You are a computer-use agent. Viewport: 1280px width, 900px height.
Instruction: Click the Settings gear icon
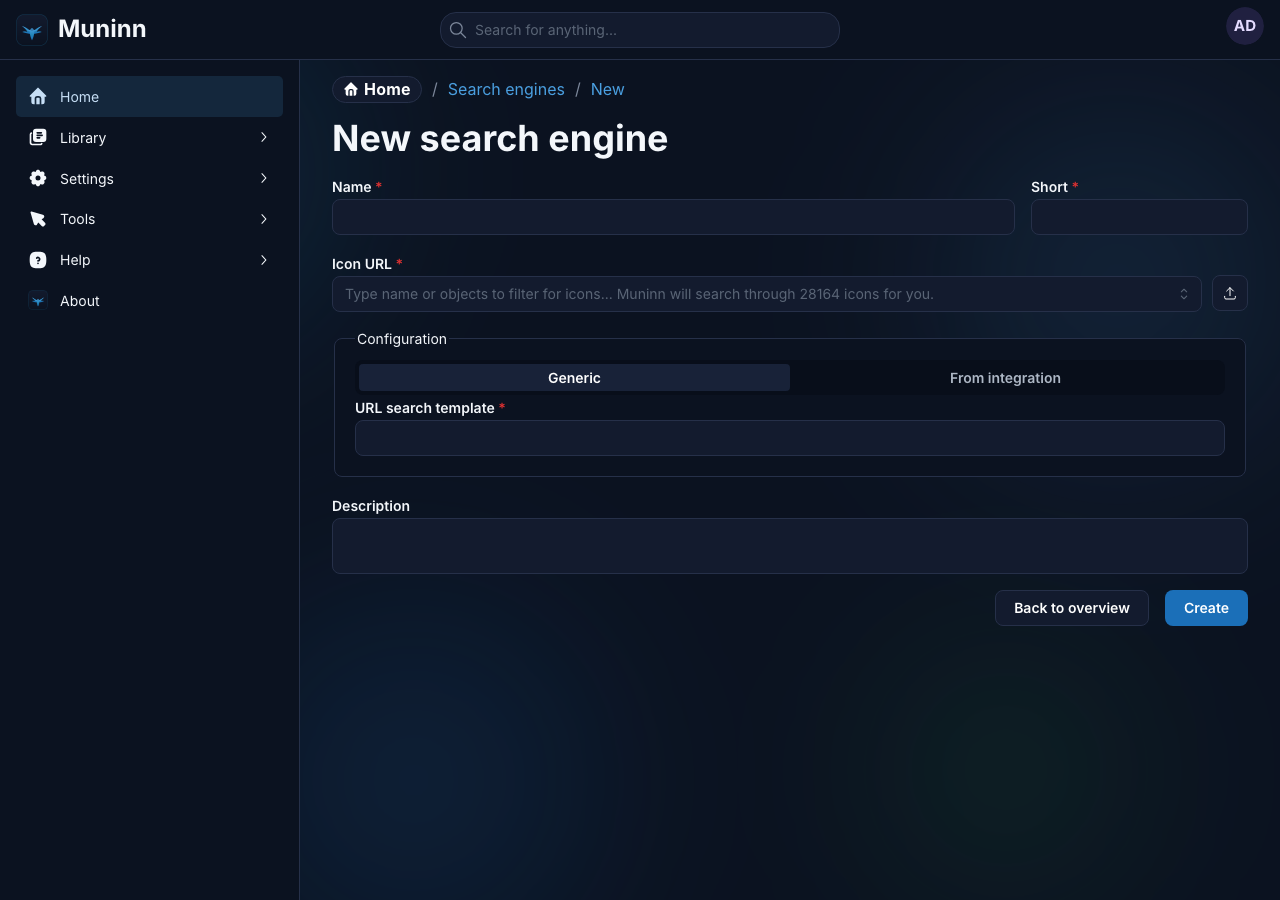[38, 179]
